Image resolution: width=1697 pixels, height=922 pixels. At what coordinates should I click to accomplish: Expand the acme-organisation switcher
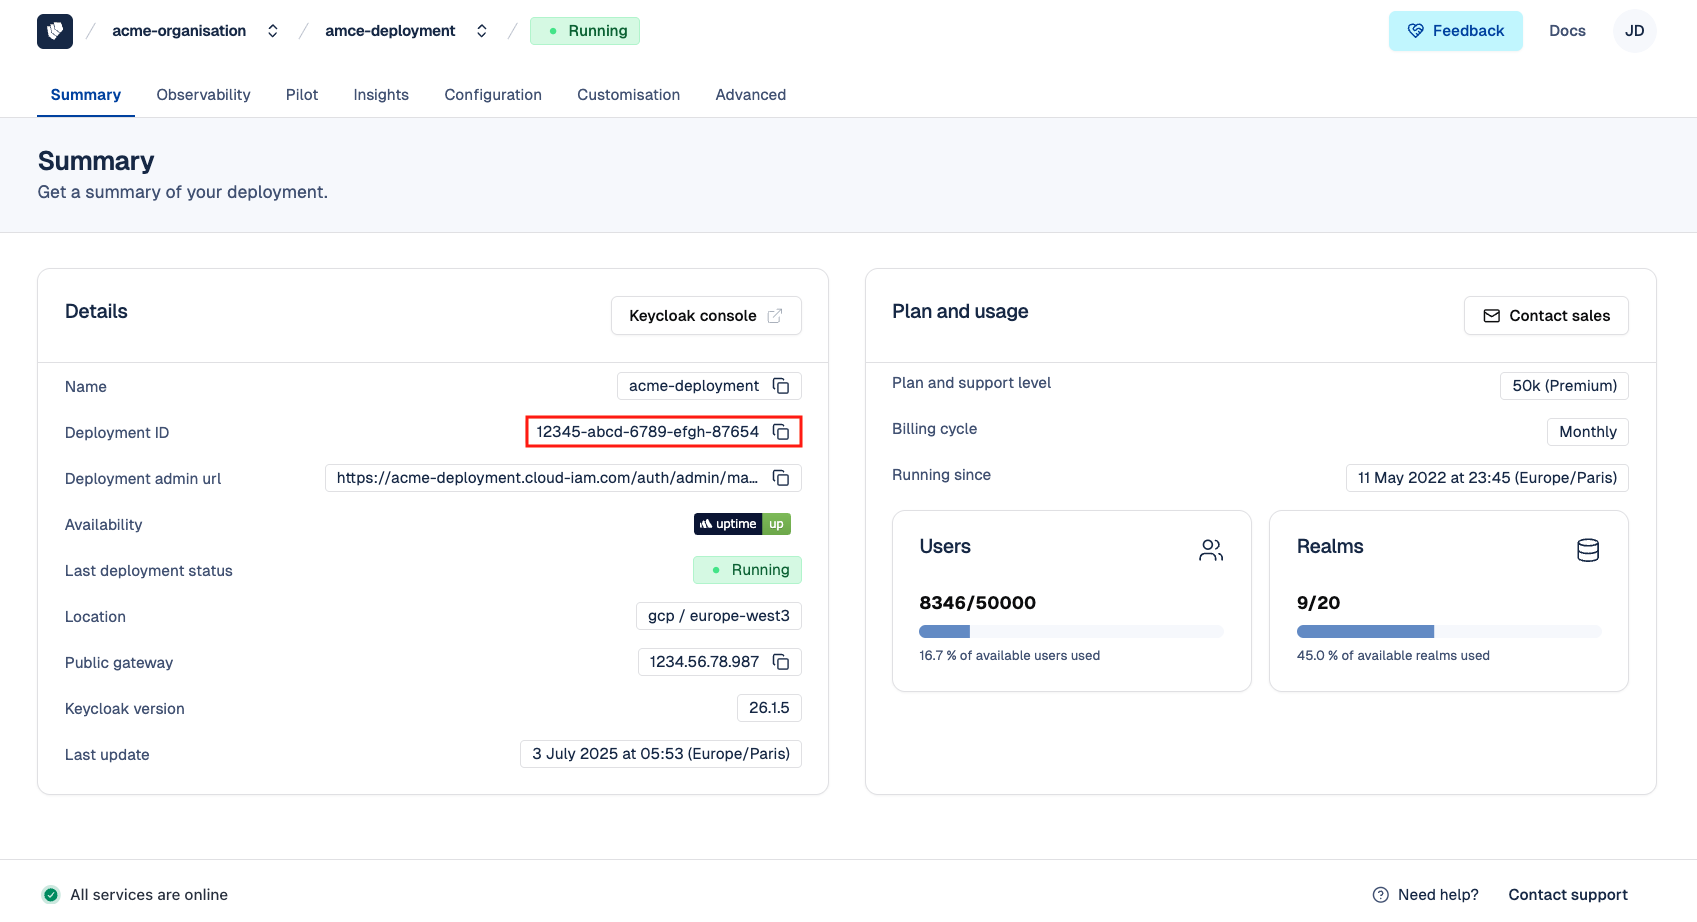[272, 31]
